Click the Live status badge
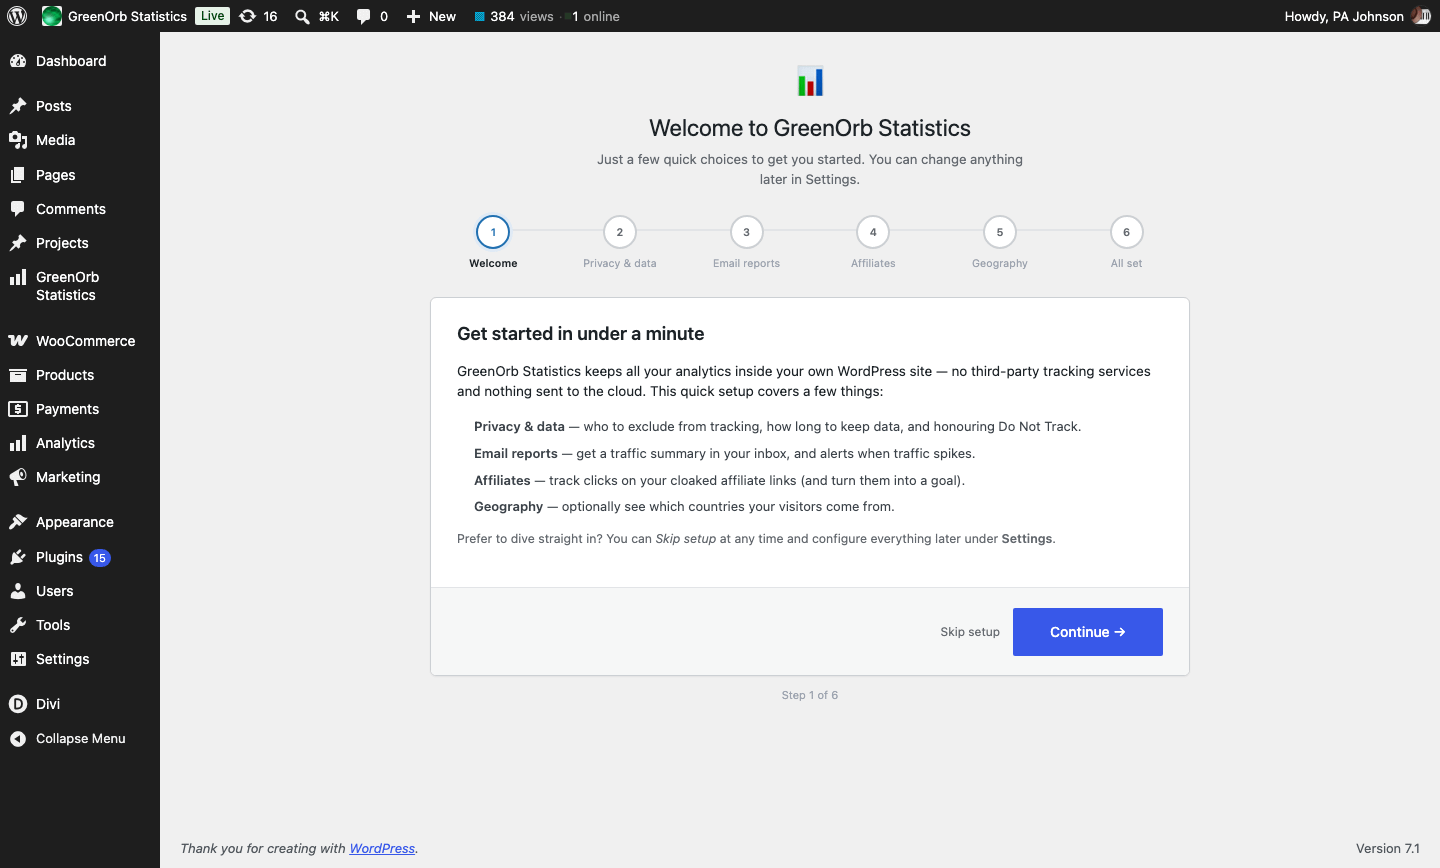1440x868 pixels. 212,16
